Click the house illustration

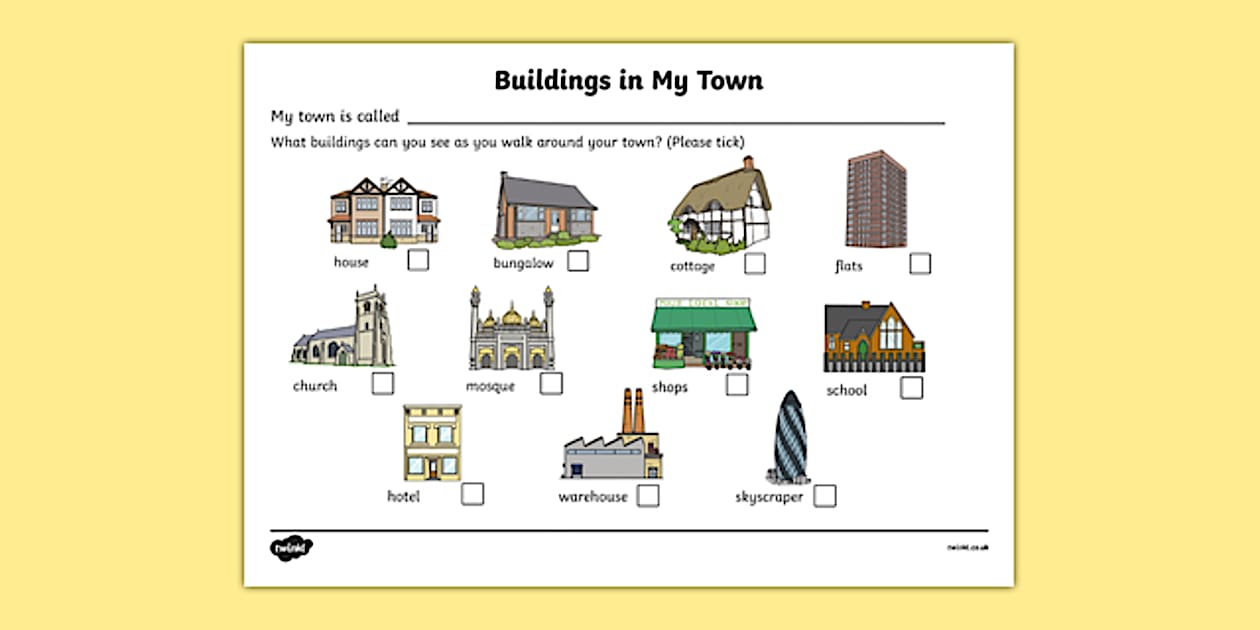point(383,210)
